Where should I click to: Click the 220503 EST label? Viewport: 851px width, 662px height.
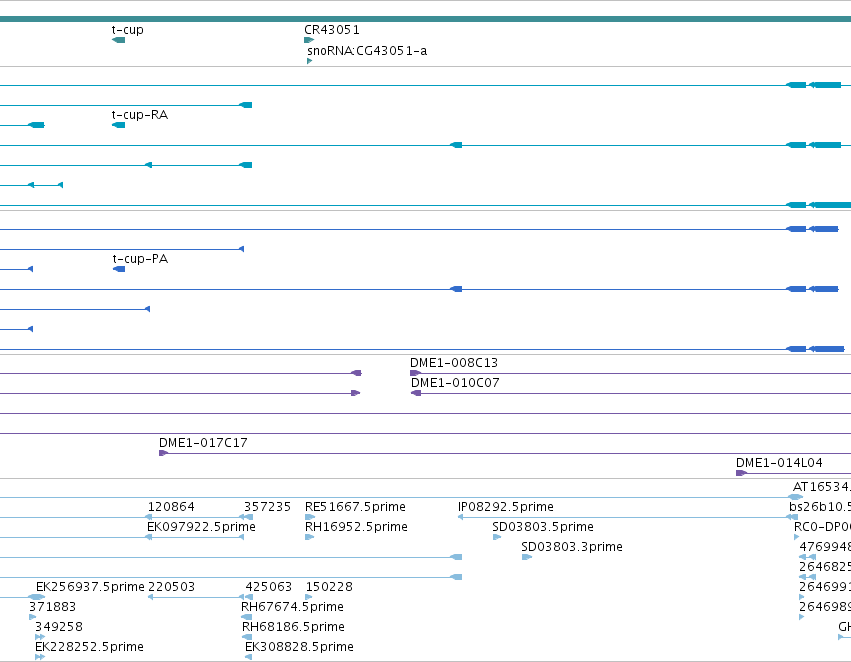[171, 587]
